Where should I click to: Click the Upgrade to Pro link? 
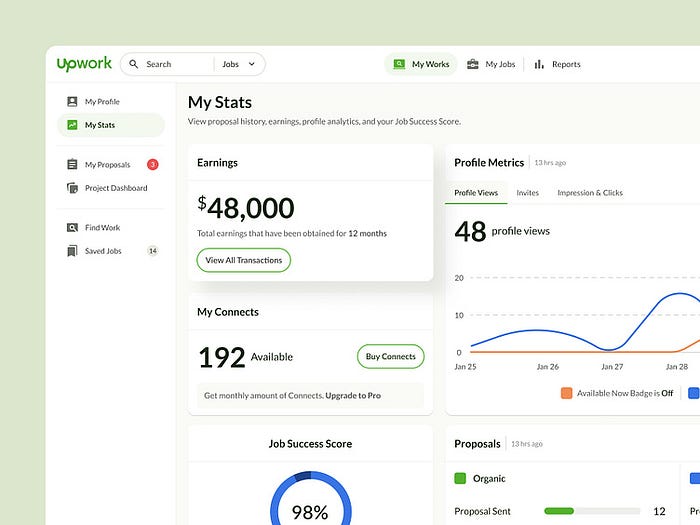(353, 396)
